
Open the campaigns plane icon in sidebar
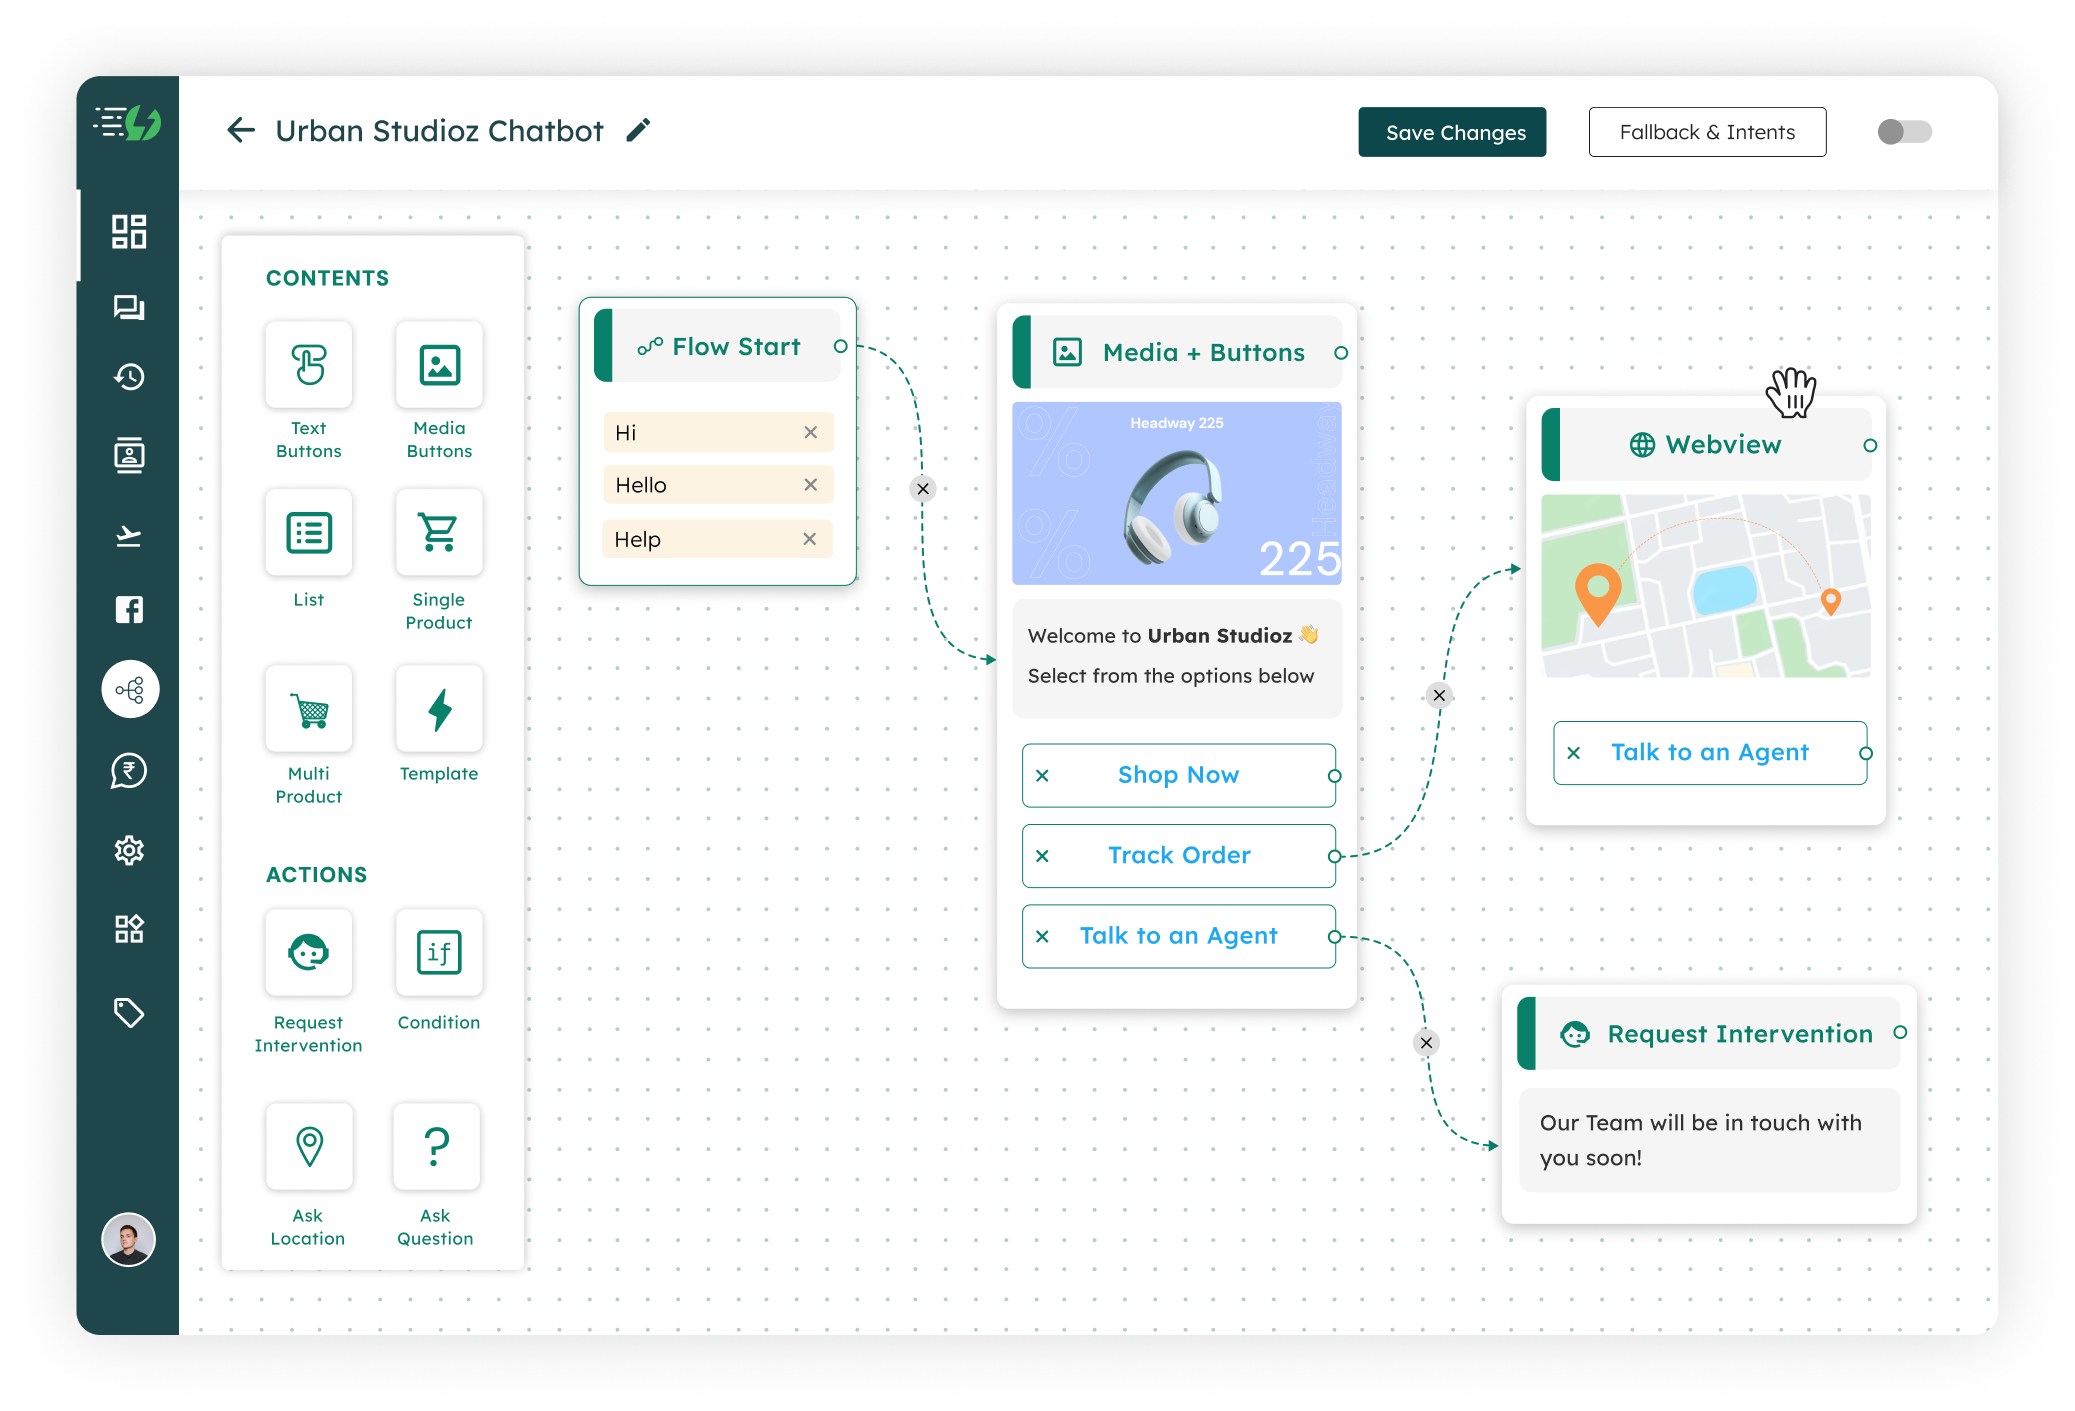click(129, 535)
